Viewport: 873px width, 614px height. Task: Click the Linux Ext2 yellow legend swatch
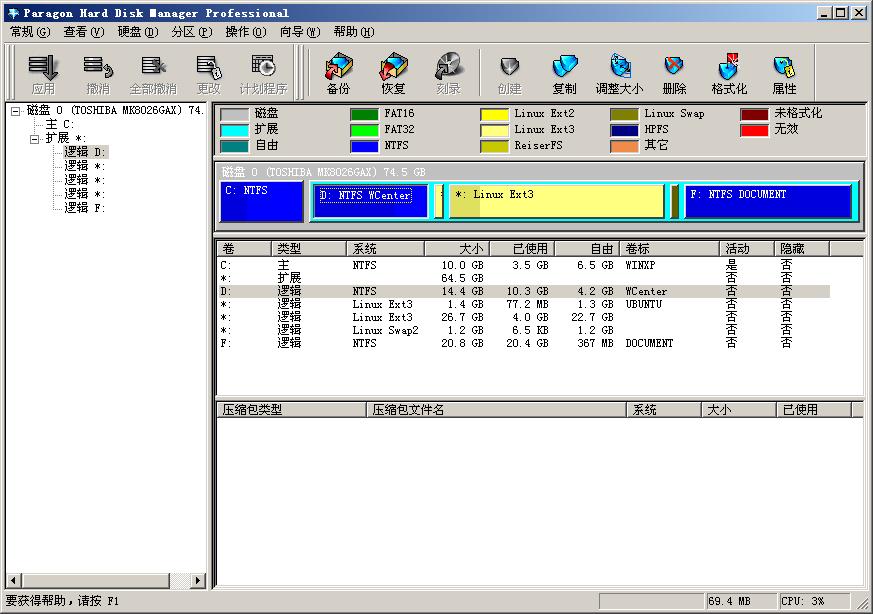(494, 114)
